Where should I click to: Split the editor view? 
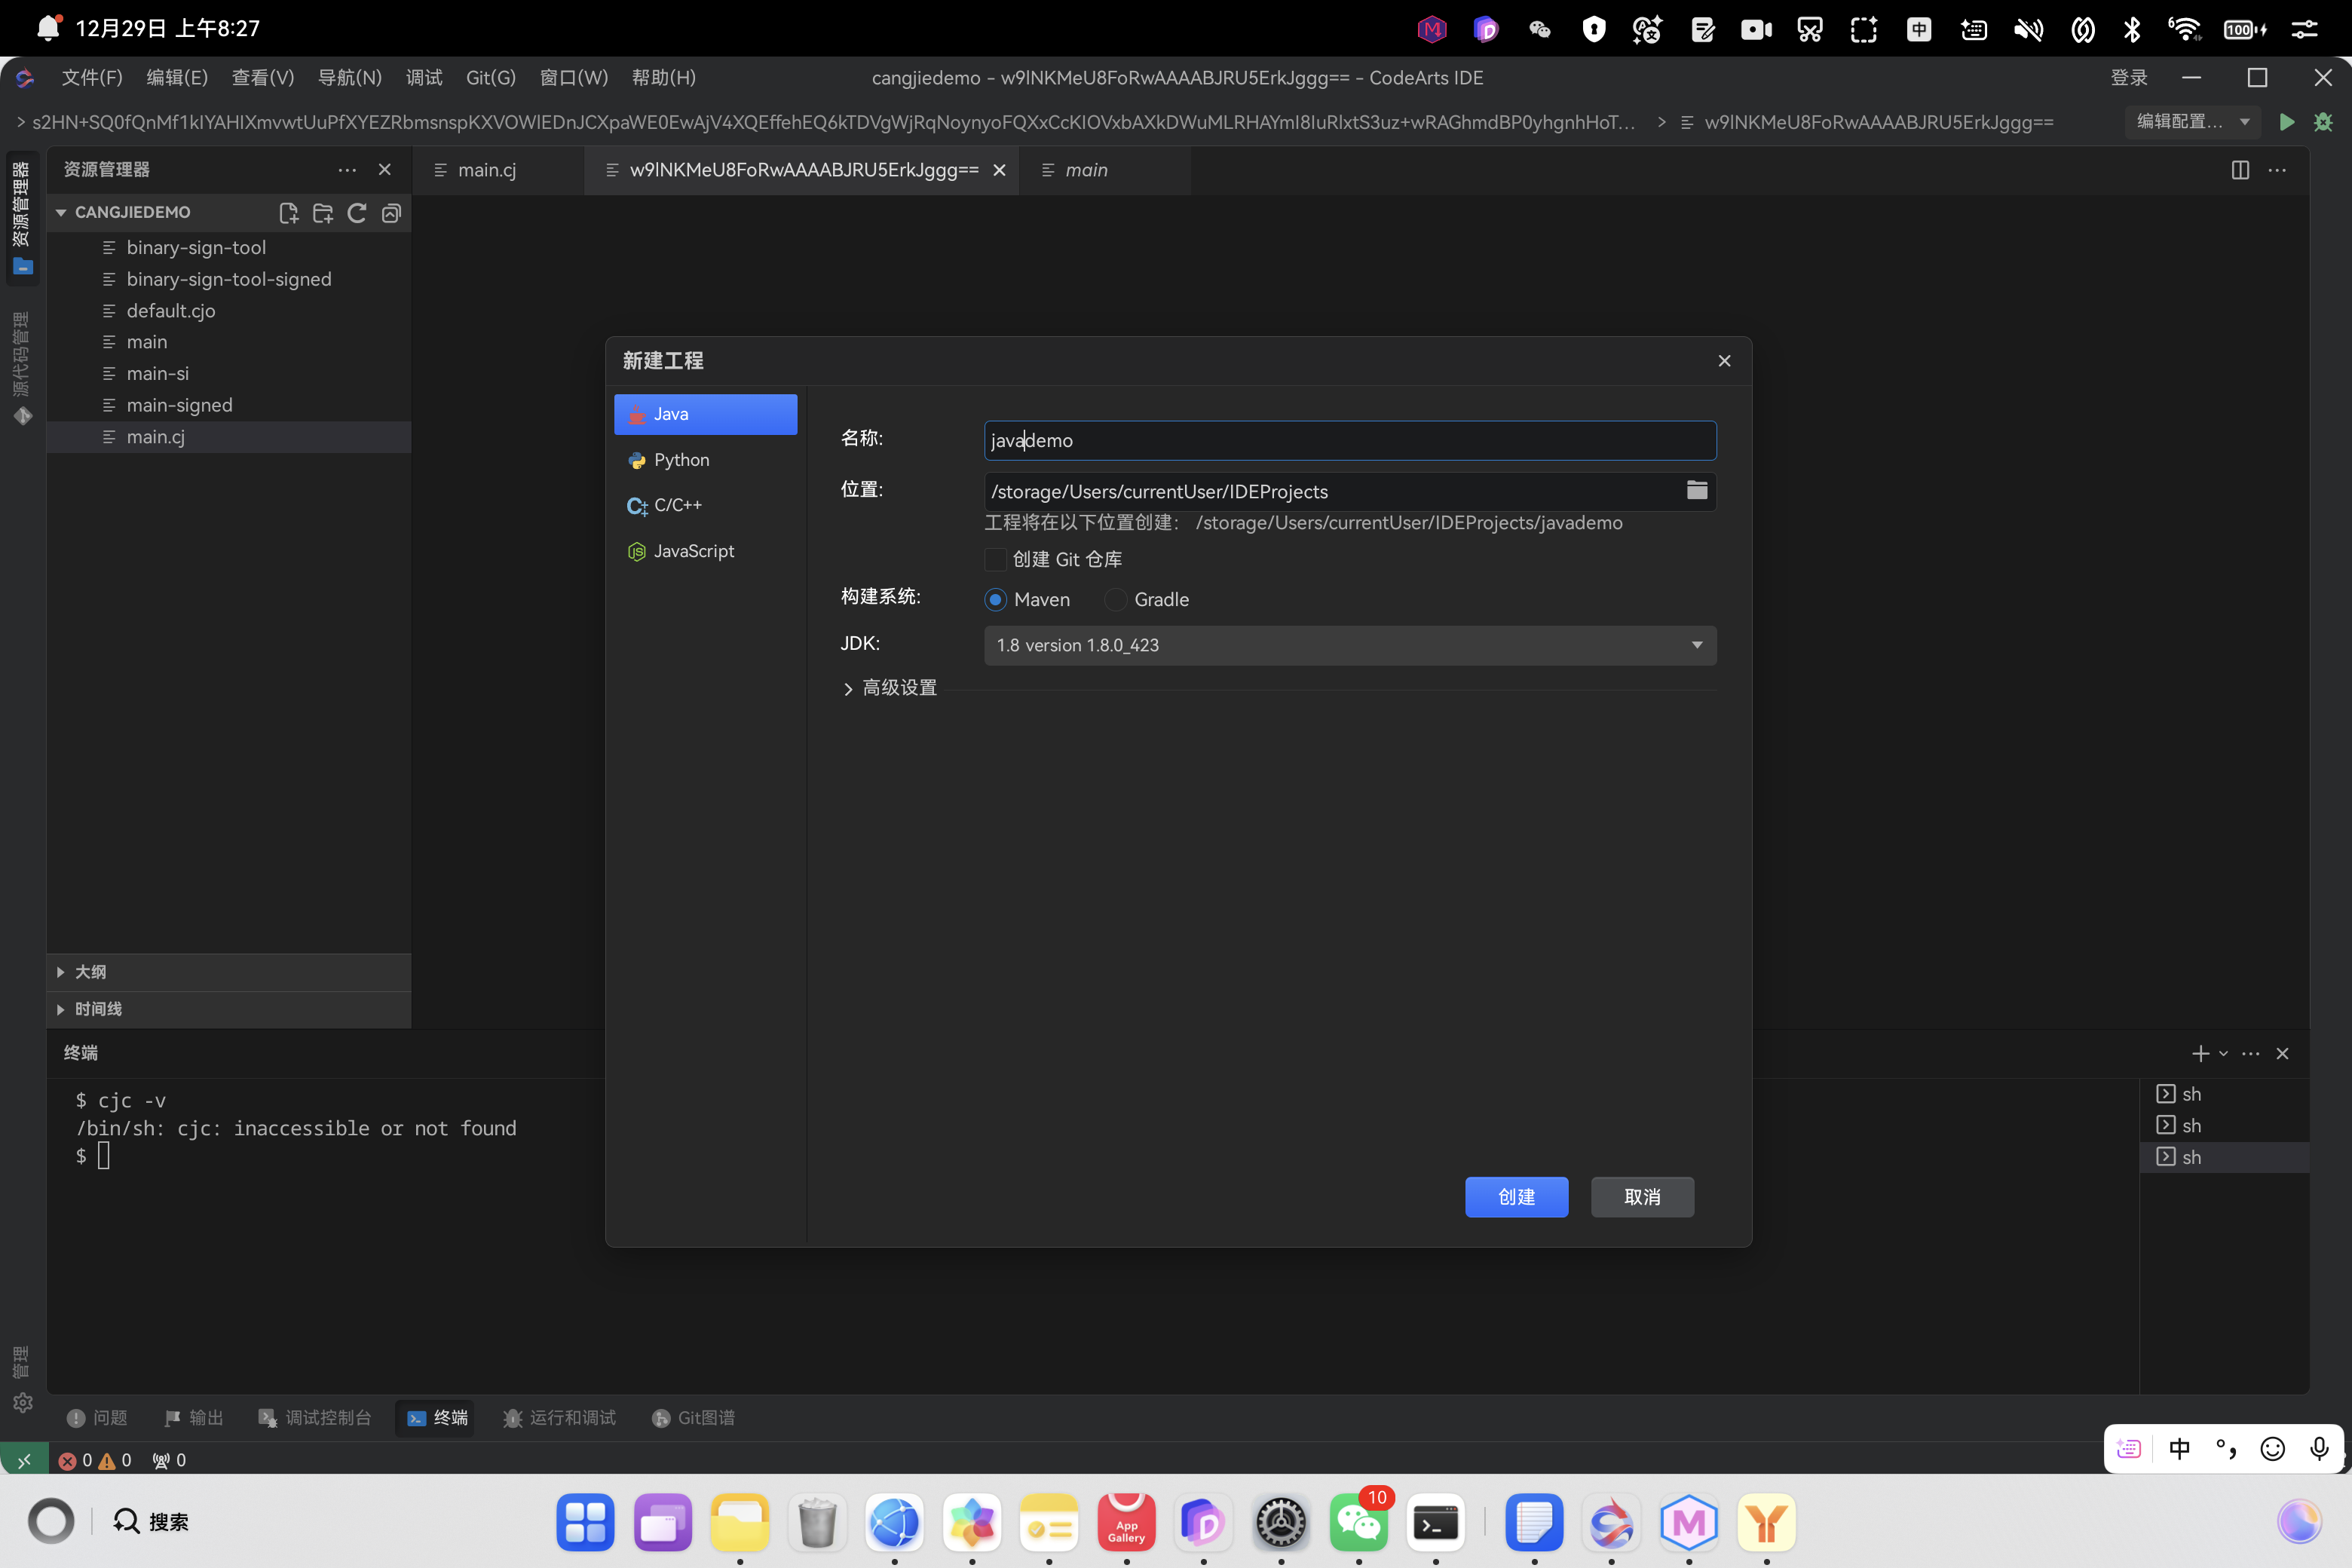click(x=2239, y=170)
